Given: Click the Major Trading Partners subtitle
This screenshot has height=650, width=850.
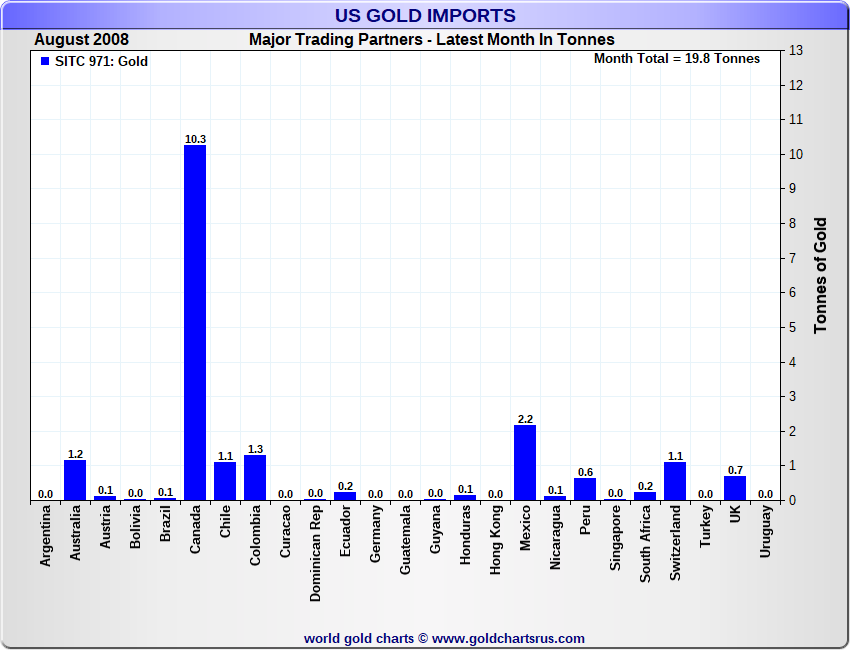Looking at the screenshot, I should [431, 40].
